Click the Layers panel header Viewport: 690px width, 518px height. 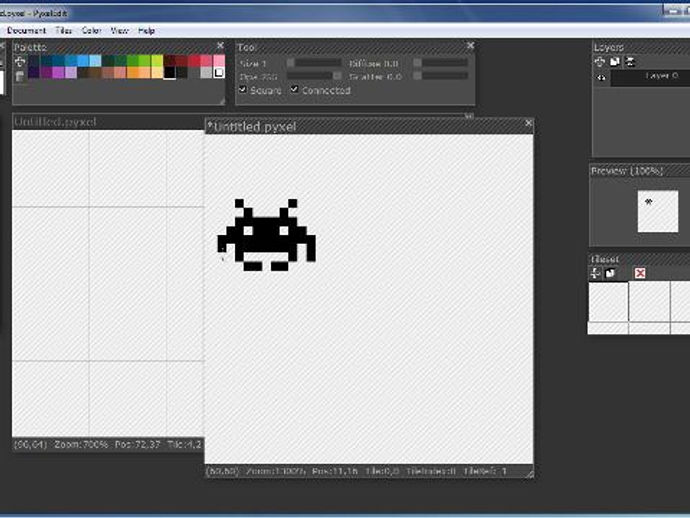(x=642, y=47)
